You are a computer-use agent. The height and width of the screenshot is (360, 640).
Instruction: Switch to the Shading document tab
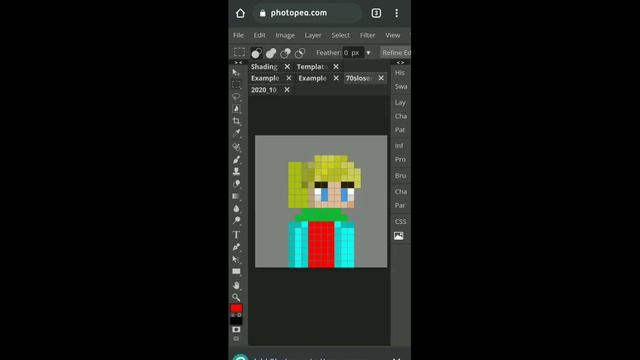pos(264,67)
